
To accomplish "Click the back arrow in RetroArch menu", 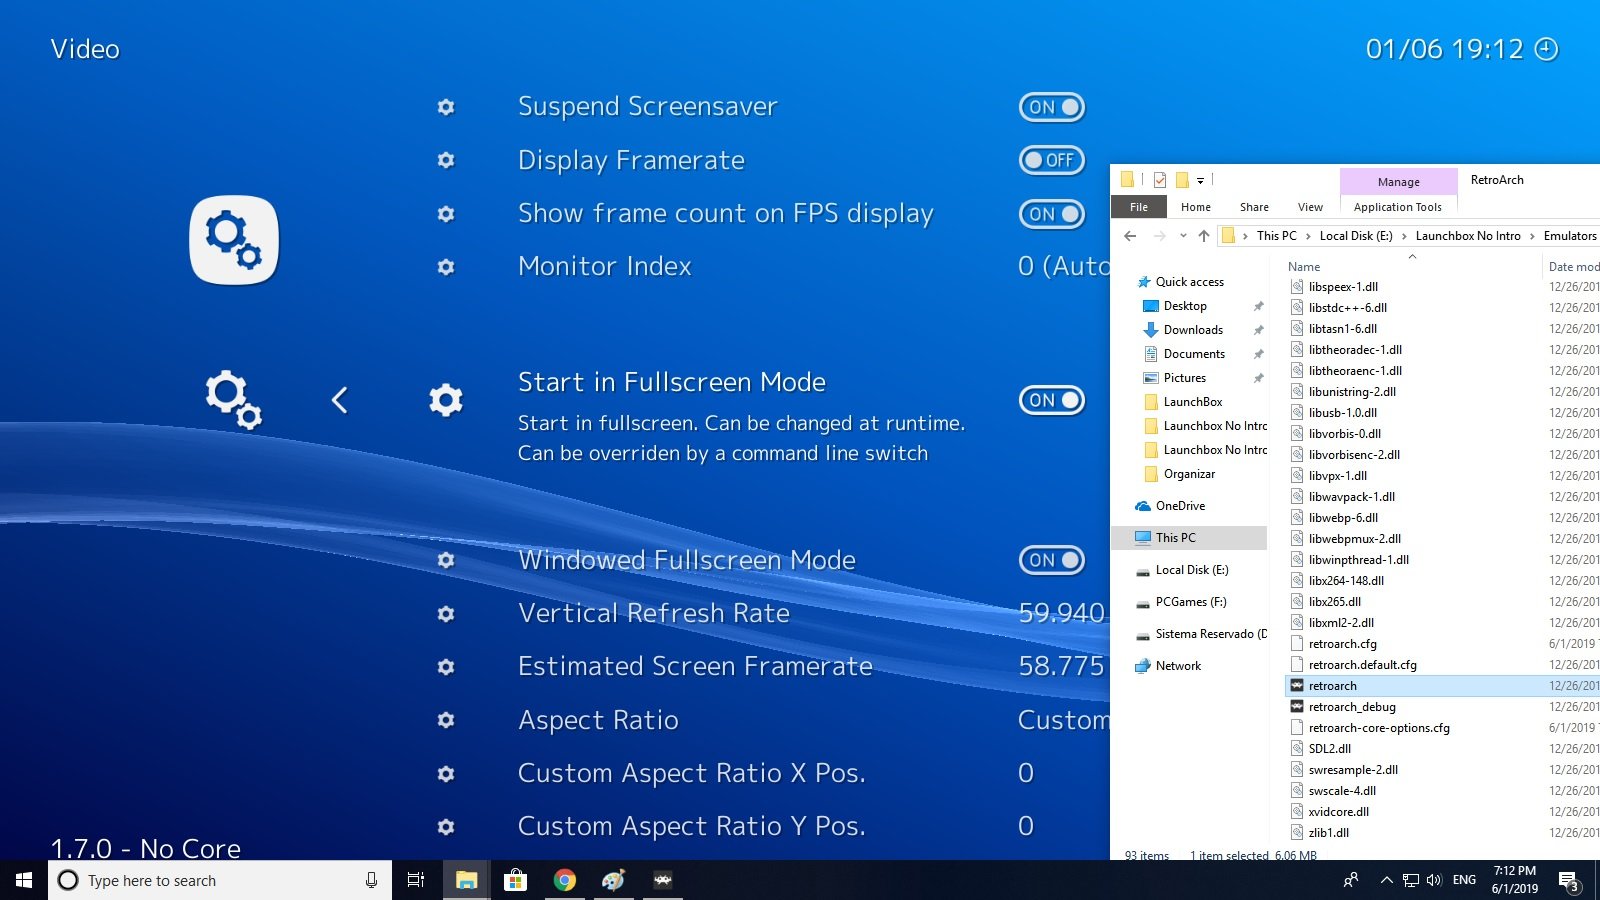I will coord(340,400).
